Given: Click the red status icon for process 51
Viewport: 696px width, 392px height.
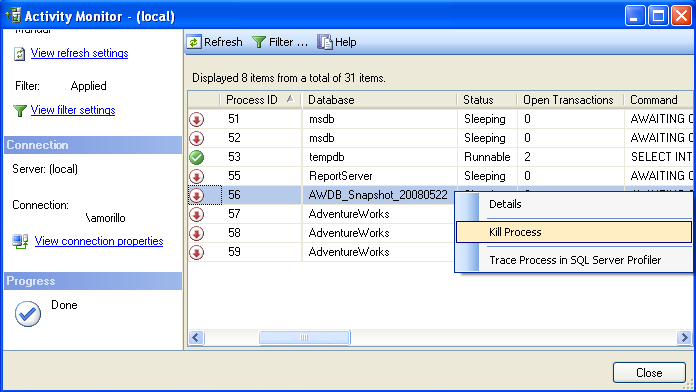Looking at the screenshot, I should click(x=197, y=119).
